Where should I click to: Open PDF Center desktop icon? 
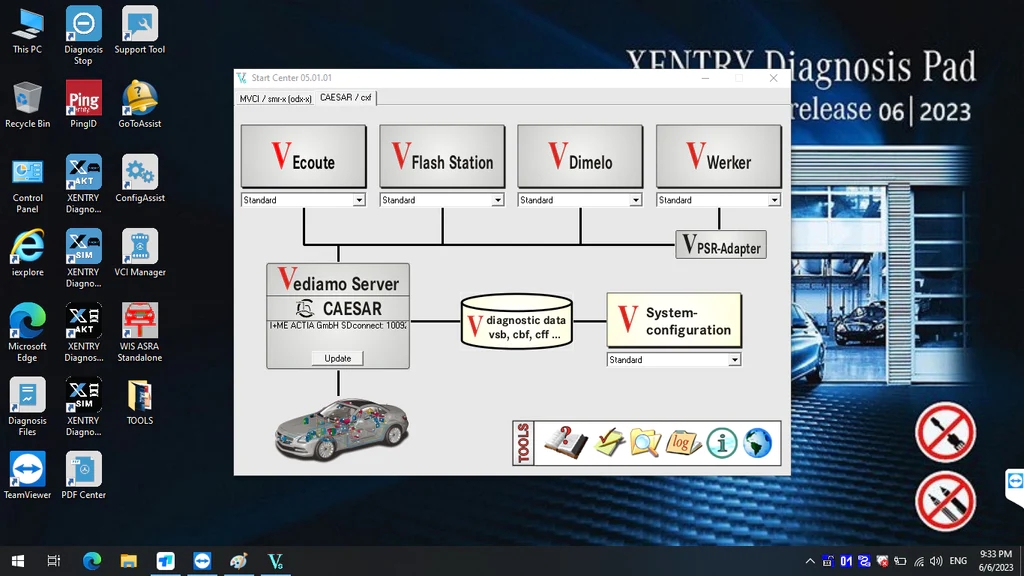84,477
